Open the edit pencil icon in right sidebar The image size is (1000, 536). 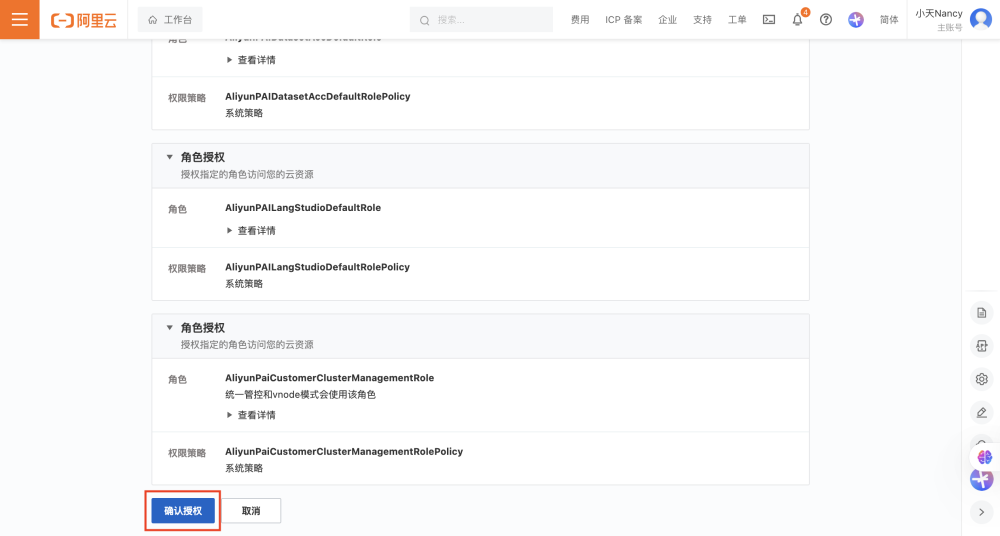[x=982, y=412]
